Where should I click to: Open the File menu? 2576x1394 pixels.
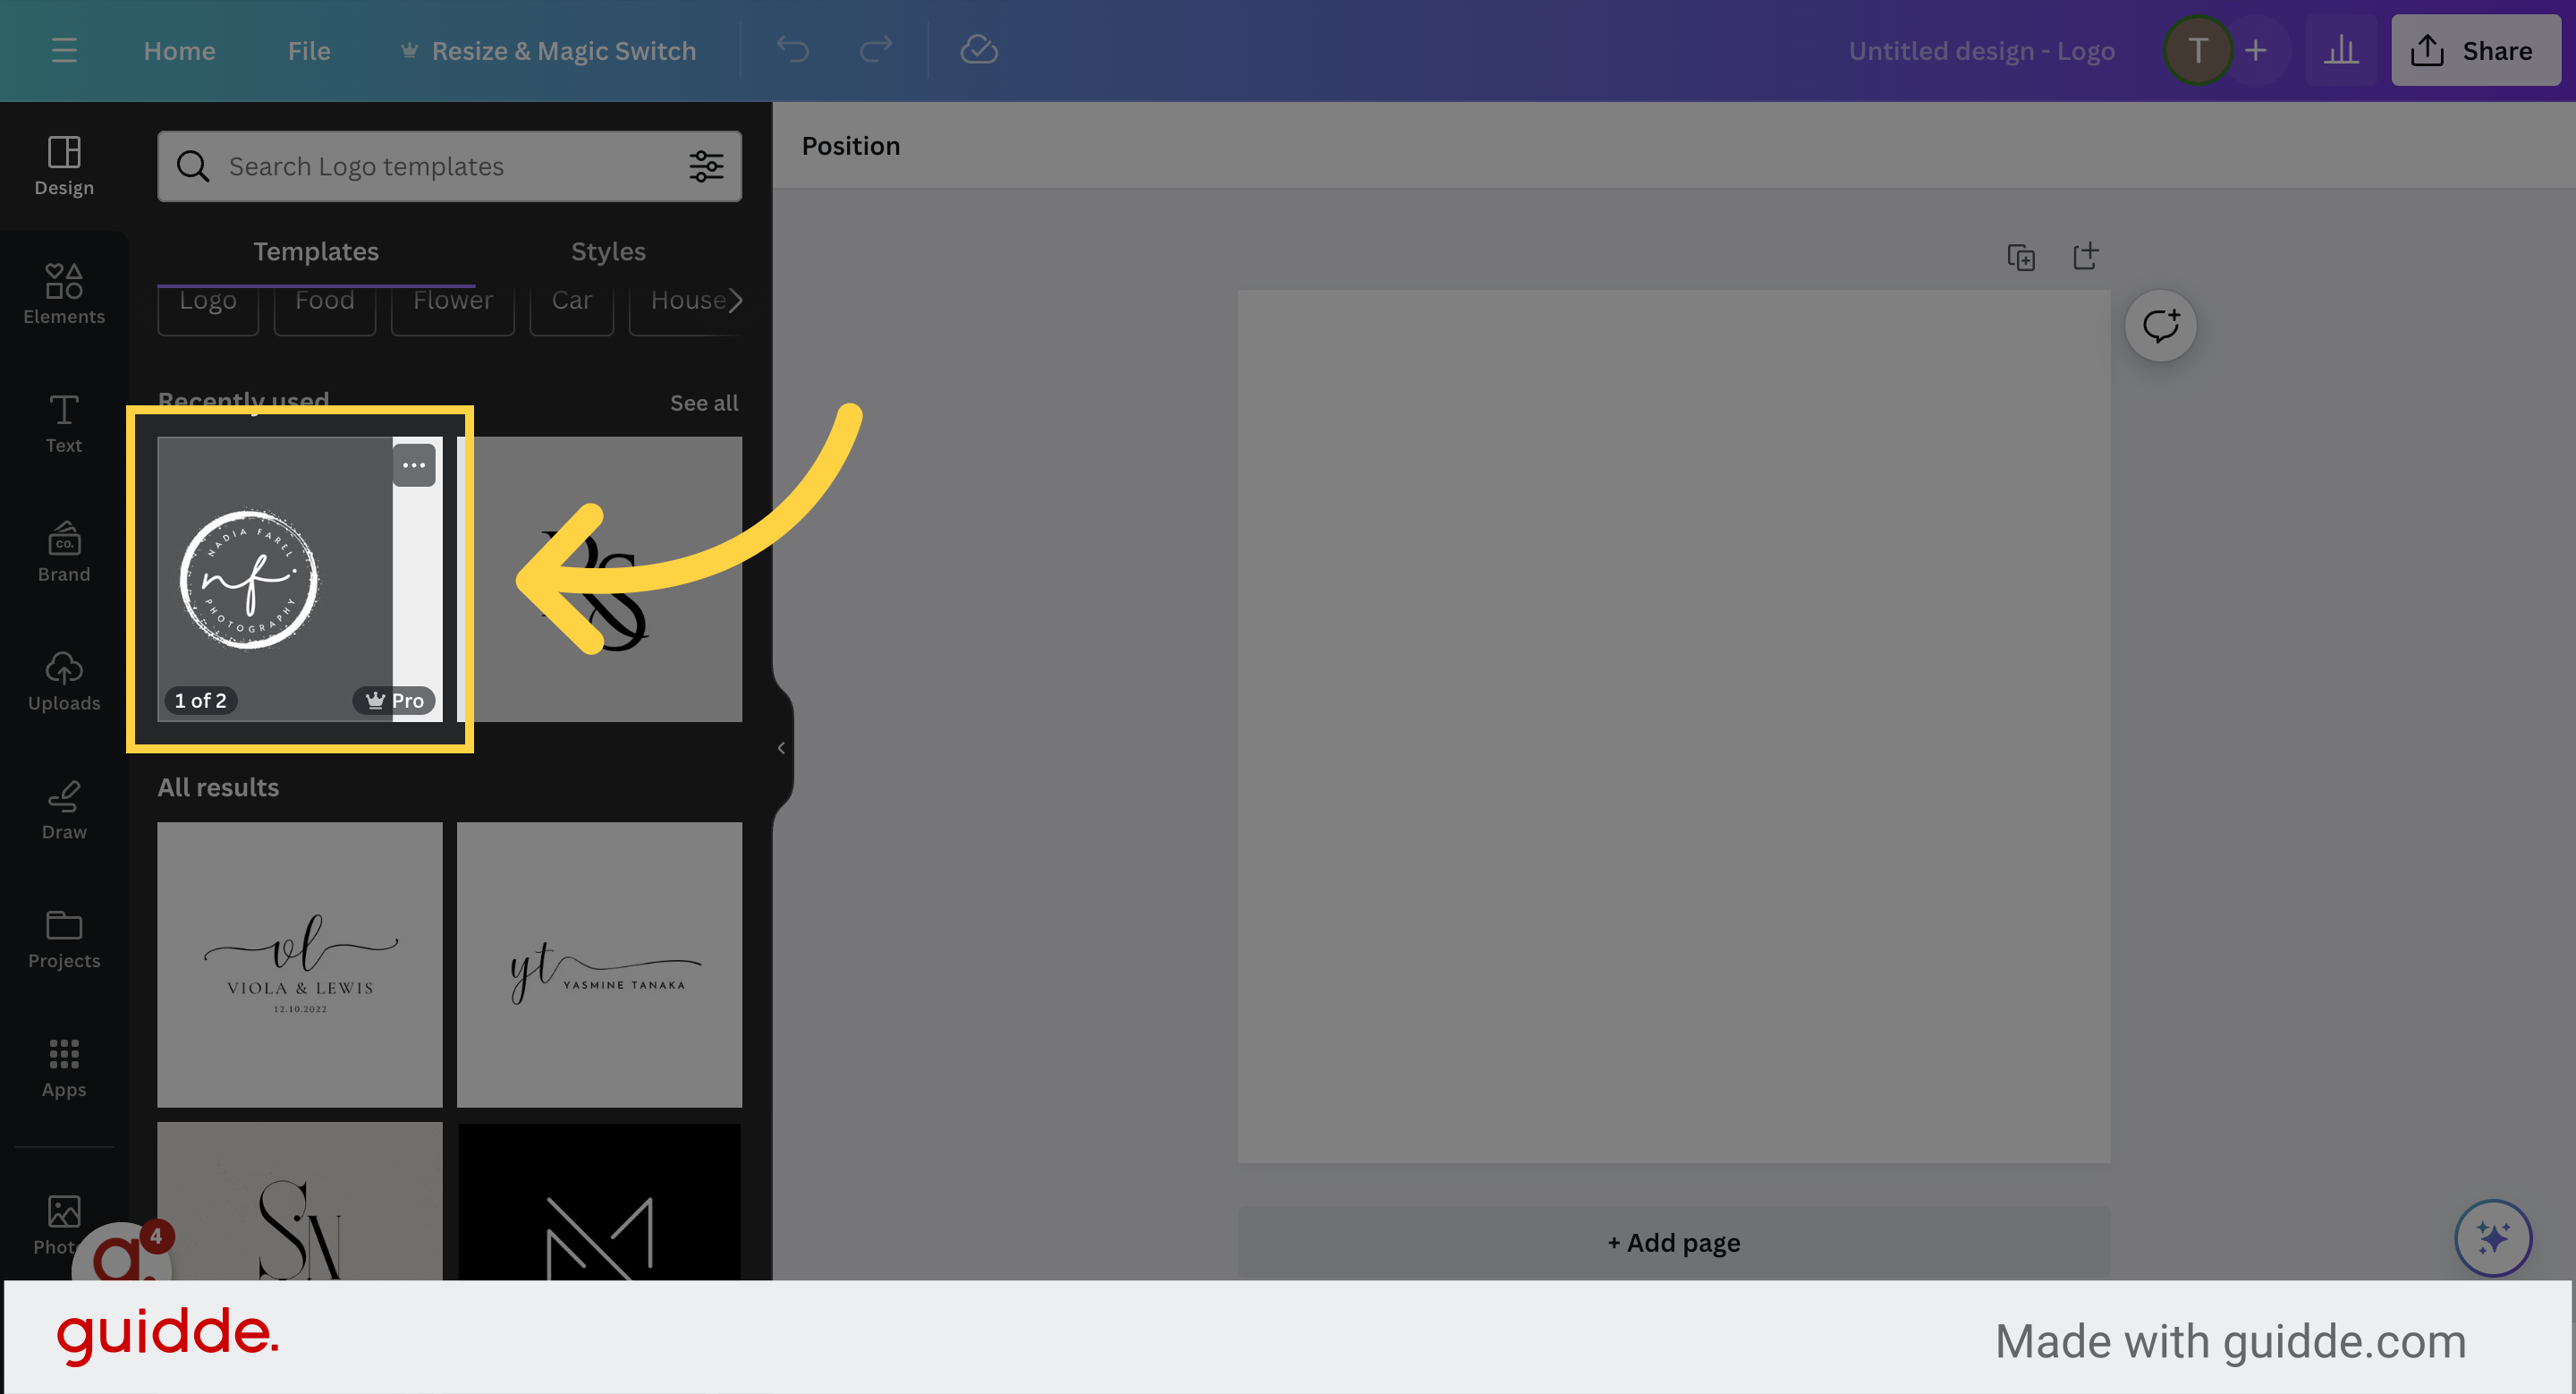309,50
